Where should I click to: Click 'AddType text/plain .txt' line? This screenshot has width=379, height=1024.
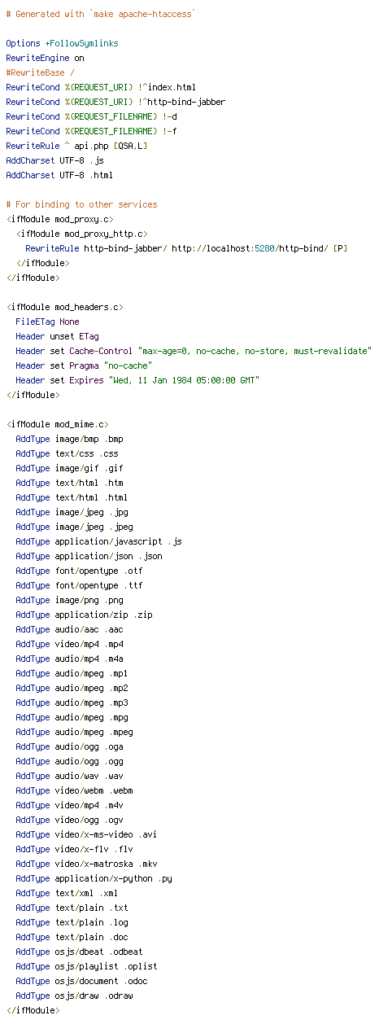[71, 907]
